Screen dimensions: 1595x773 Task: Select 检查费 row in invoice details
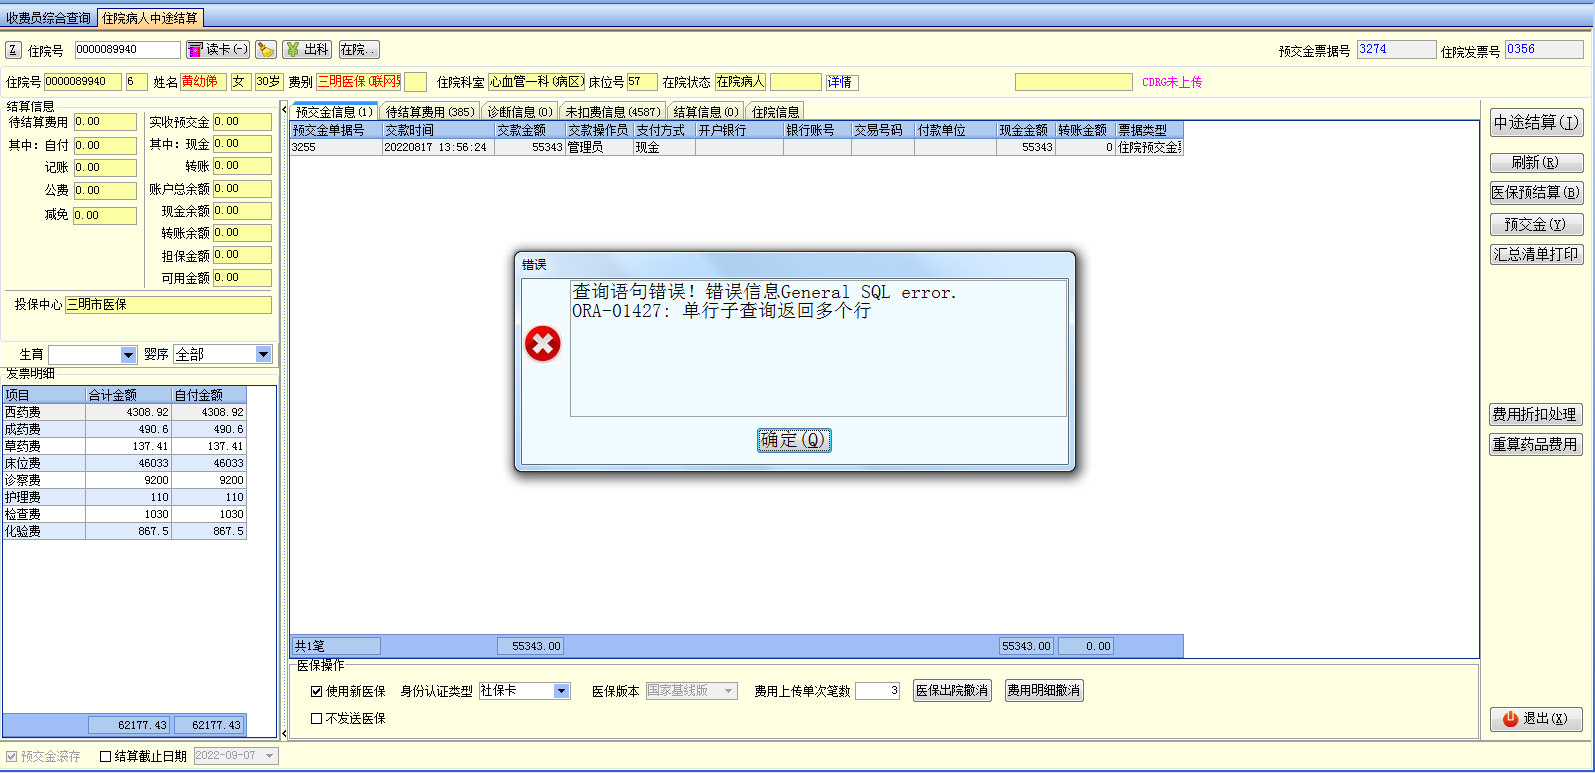124,514
